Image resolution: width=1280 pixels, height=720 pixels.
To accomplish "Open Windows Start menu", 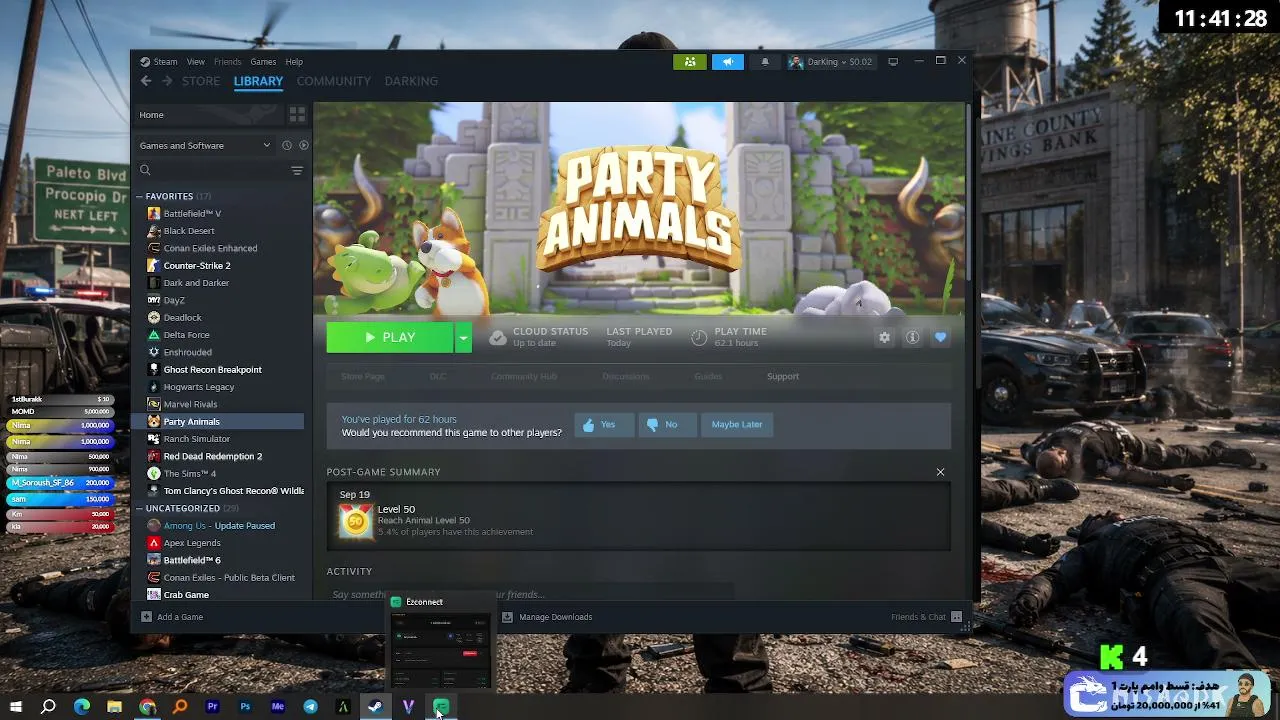I will pos(15,707).
